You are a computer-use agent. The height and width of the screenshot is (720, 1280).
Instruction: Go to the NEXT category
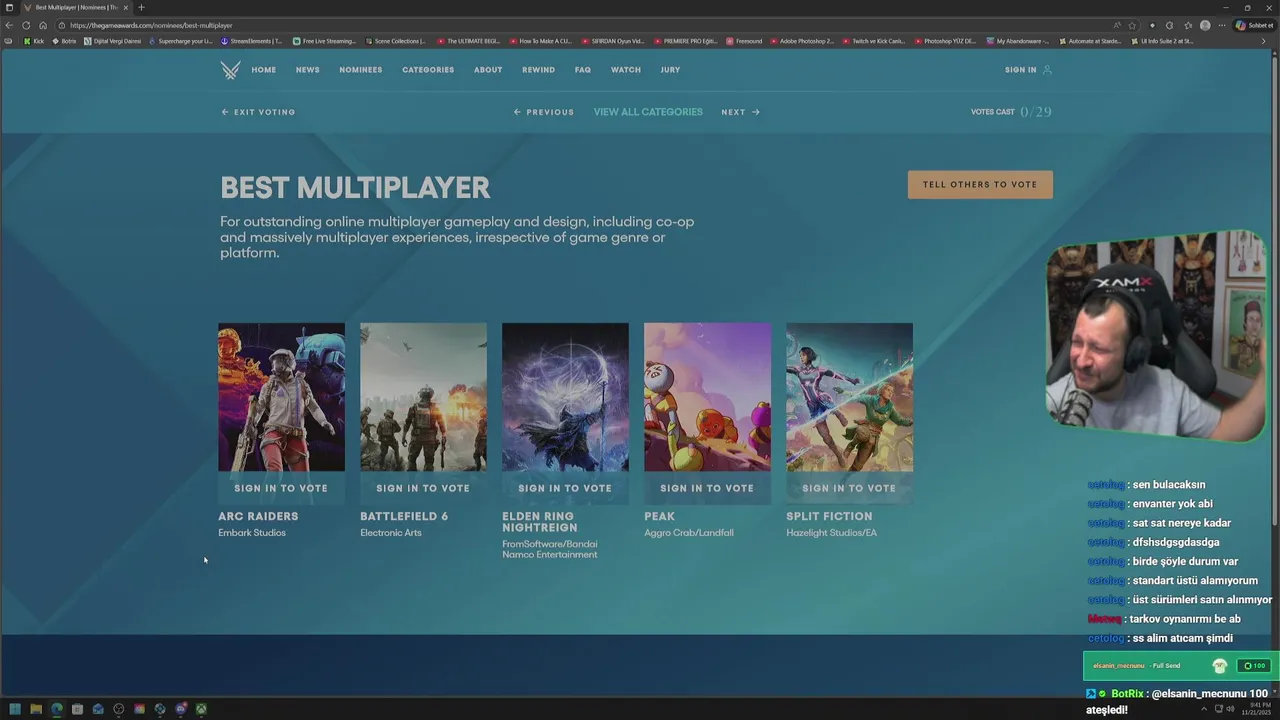[x=741, y=112]
